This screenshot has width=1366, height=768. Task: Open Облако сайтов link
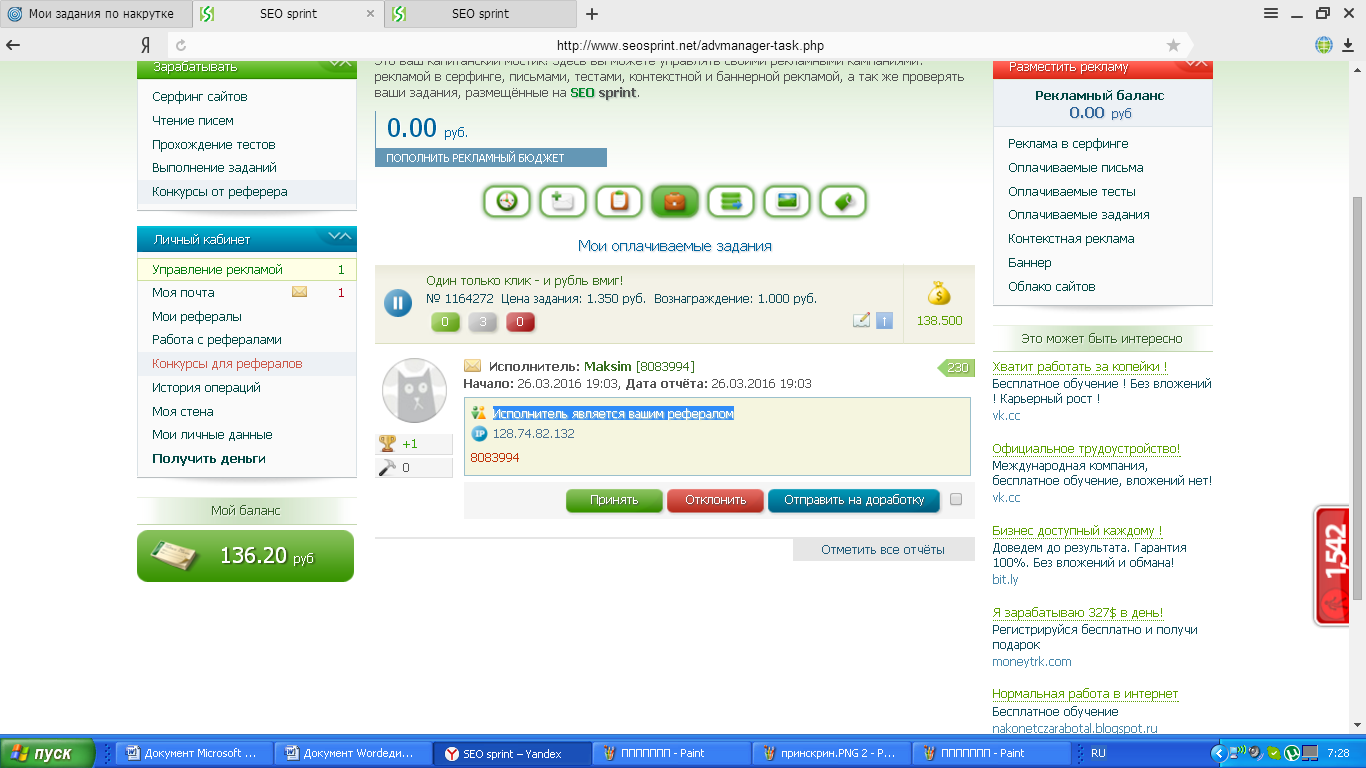click(1052, 287)
